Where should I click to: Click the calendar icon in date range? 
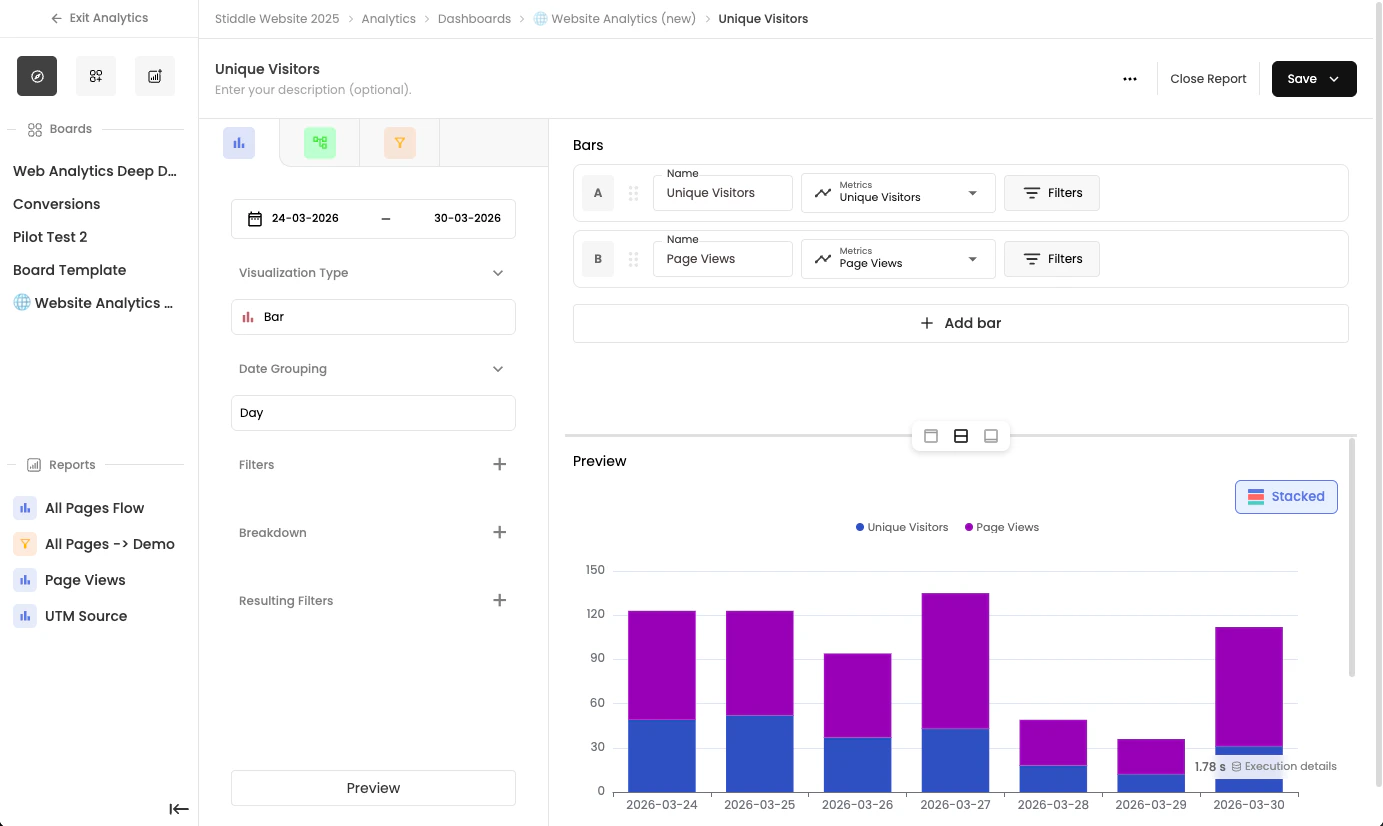255,218
